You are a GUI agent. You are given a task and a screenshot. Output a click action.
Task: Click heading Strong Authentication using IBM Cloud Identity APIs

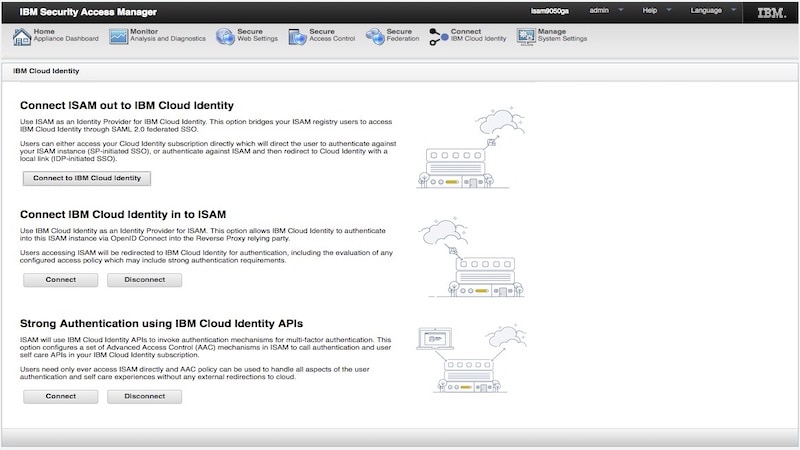(x=161, y=323)
